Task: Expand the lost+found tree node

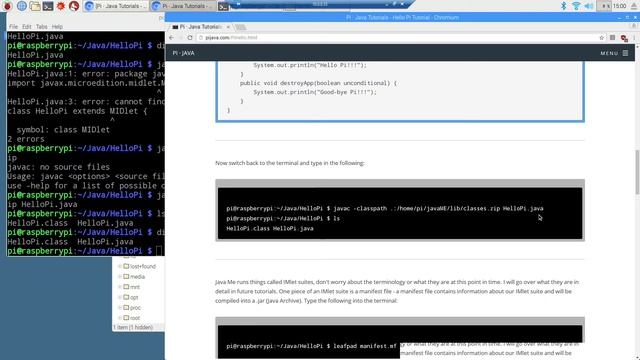Action: [x=120, y=266]
